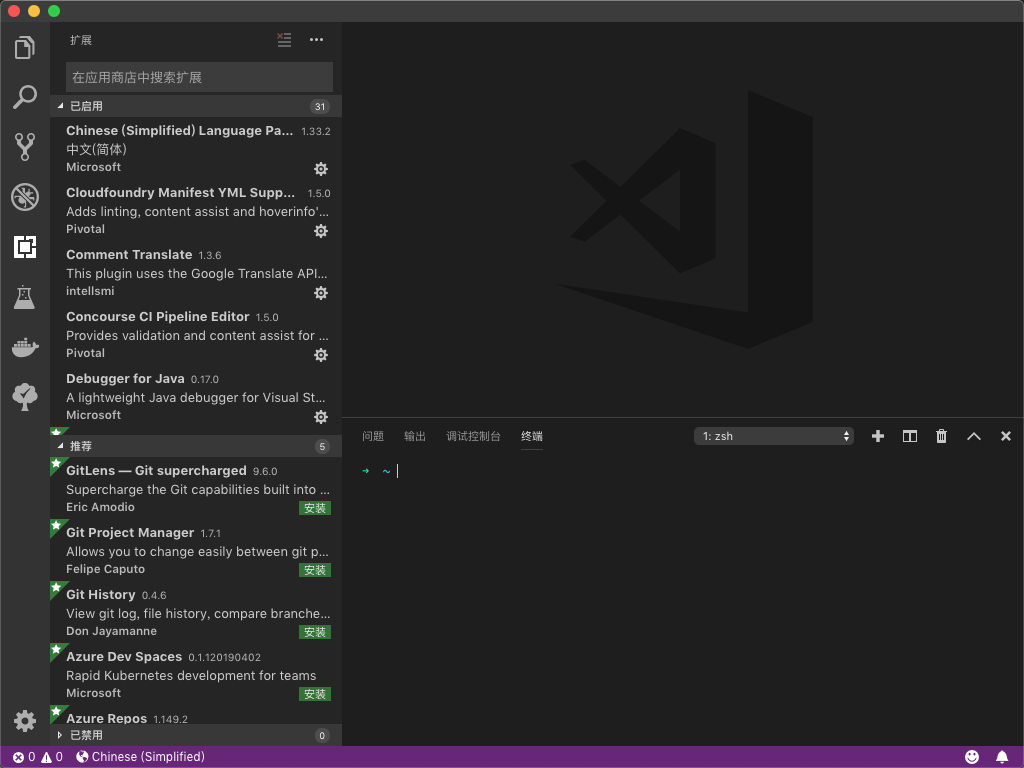Create a new terminal with the plus icon
1024x768 pixels.
tap(878, 436)
